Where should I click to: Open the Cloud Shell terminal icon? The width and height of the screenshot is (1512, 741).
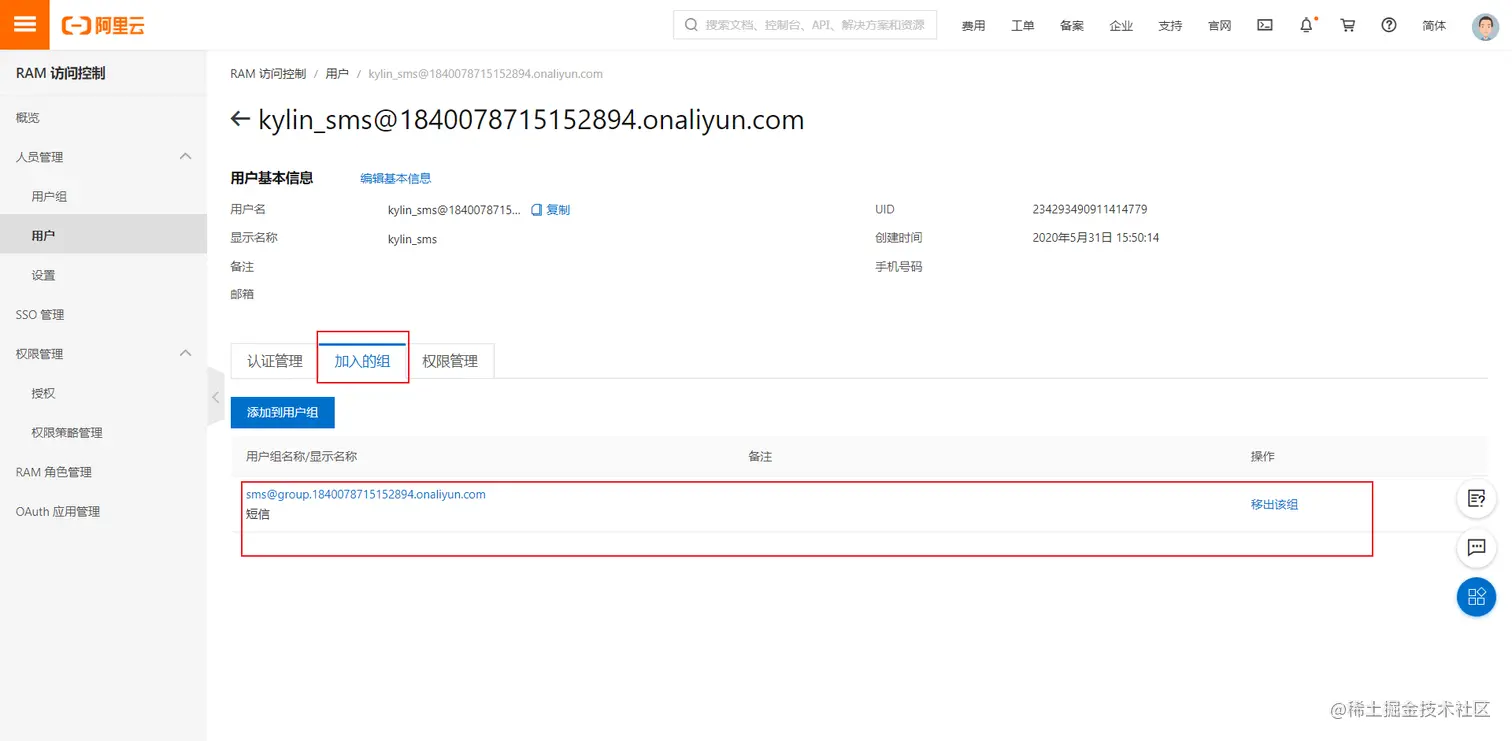(1265, 26)
